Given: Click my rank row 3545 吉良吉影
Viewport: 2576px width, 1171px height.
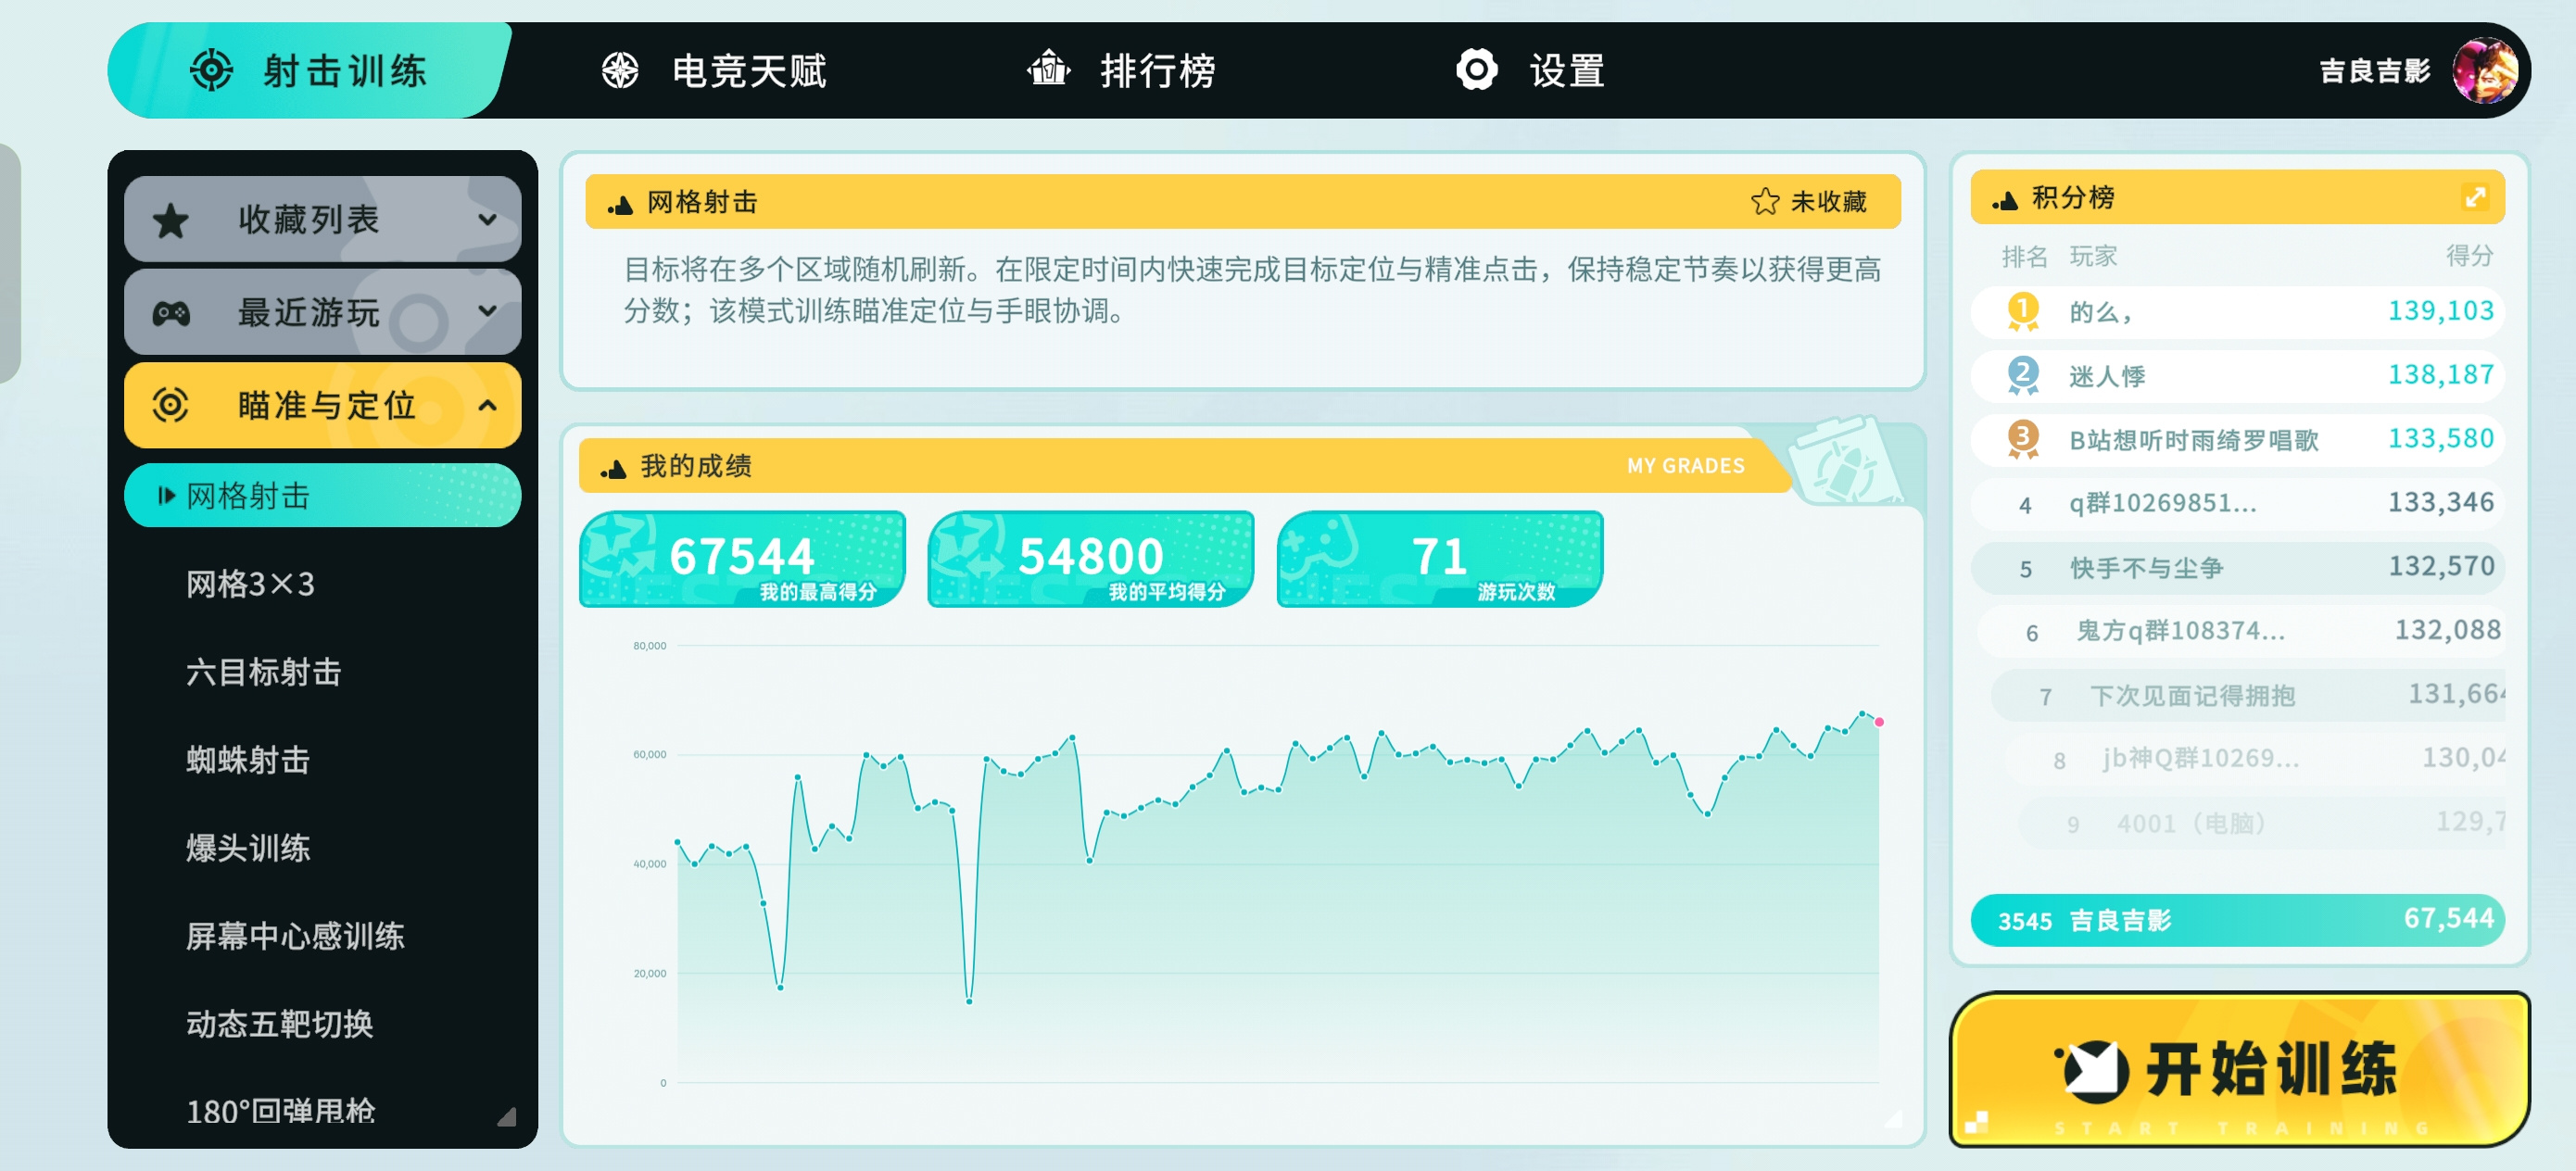Looking at the screenshot, I should 2237,920.
